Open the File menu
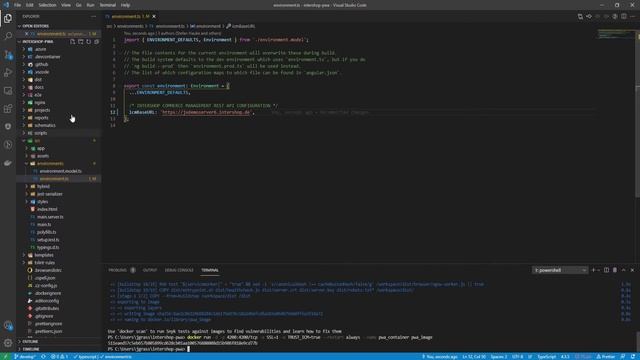640x360 pixels. (x=18, y=5)
